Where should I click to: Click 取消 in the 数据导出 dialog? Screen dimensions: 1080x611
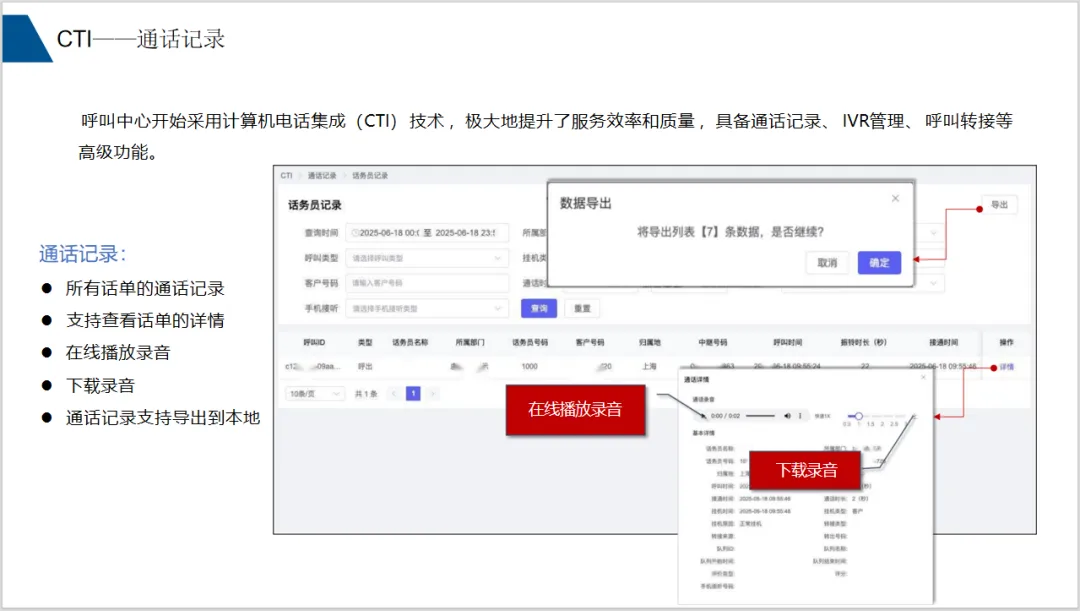(x=827, y=262)
